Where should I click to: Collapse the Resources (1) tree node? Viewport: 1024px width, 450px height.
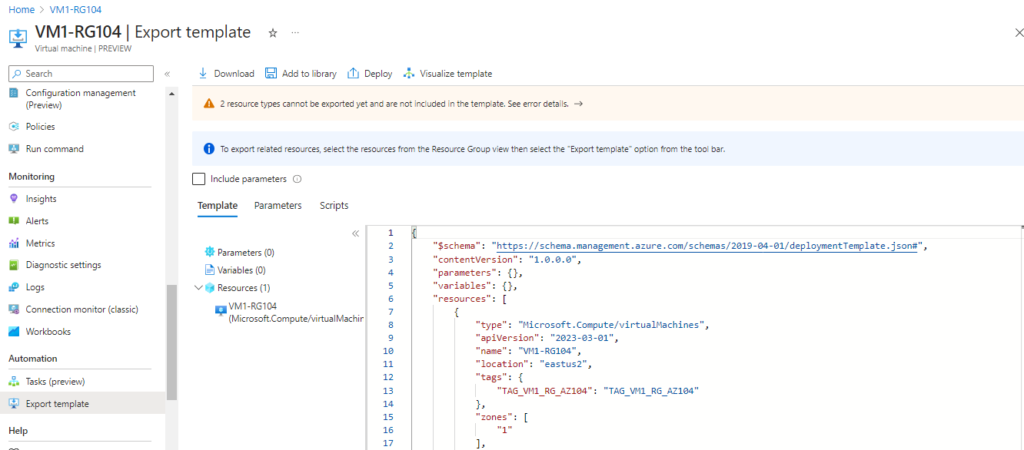(199, 287)
